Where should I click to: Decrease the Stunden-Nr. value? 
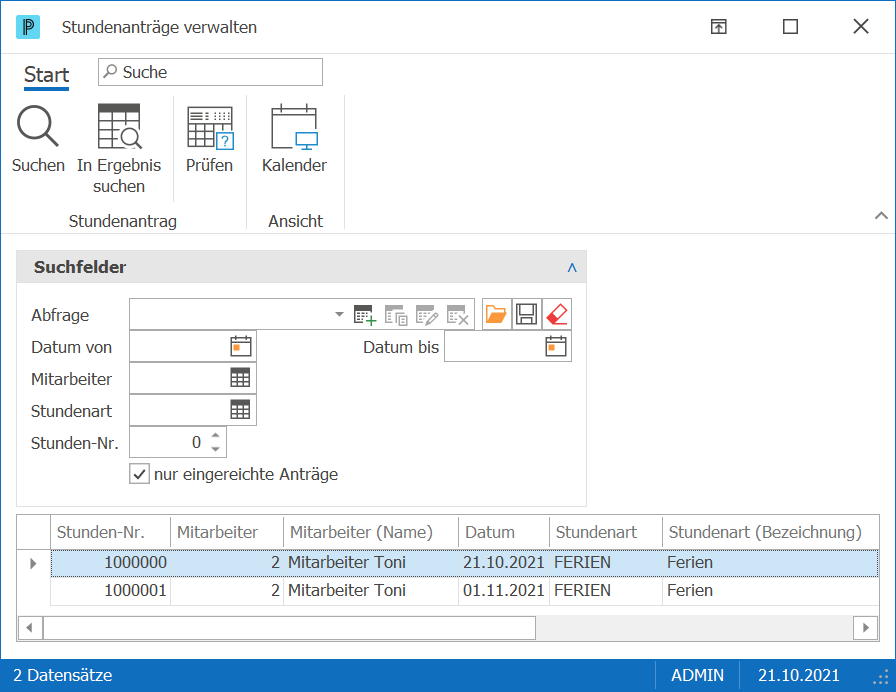click(x=215, y=449)
